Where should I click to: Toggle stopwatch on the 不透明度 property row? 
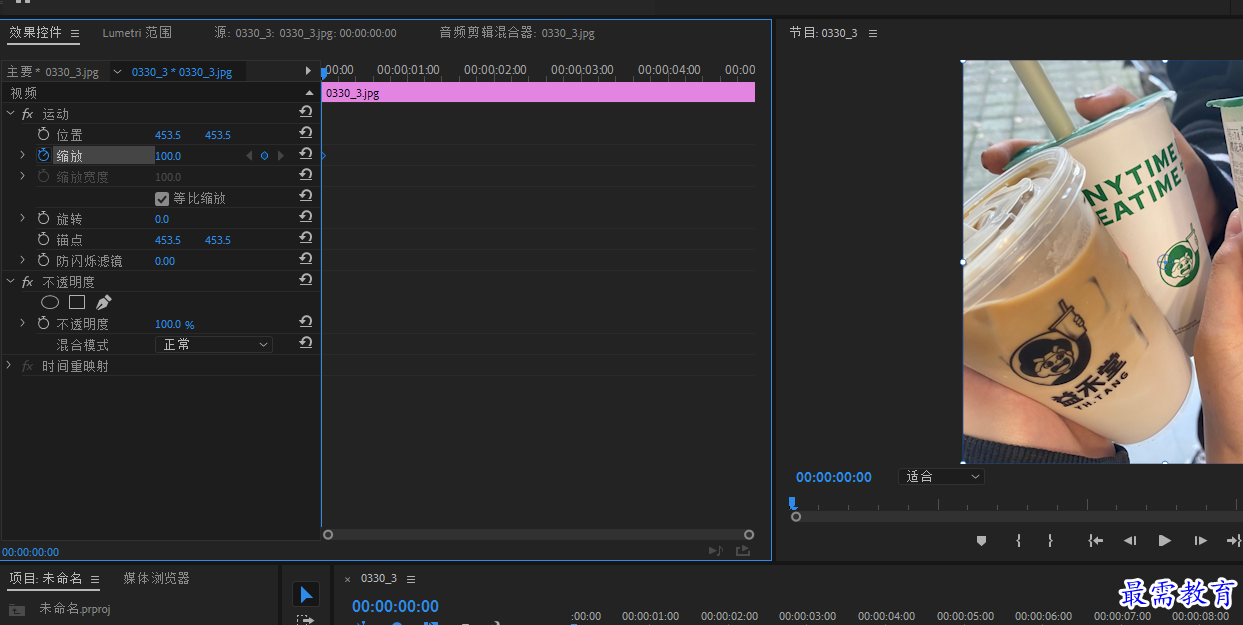click(x=43, y=323)
